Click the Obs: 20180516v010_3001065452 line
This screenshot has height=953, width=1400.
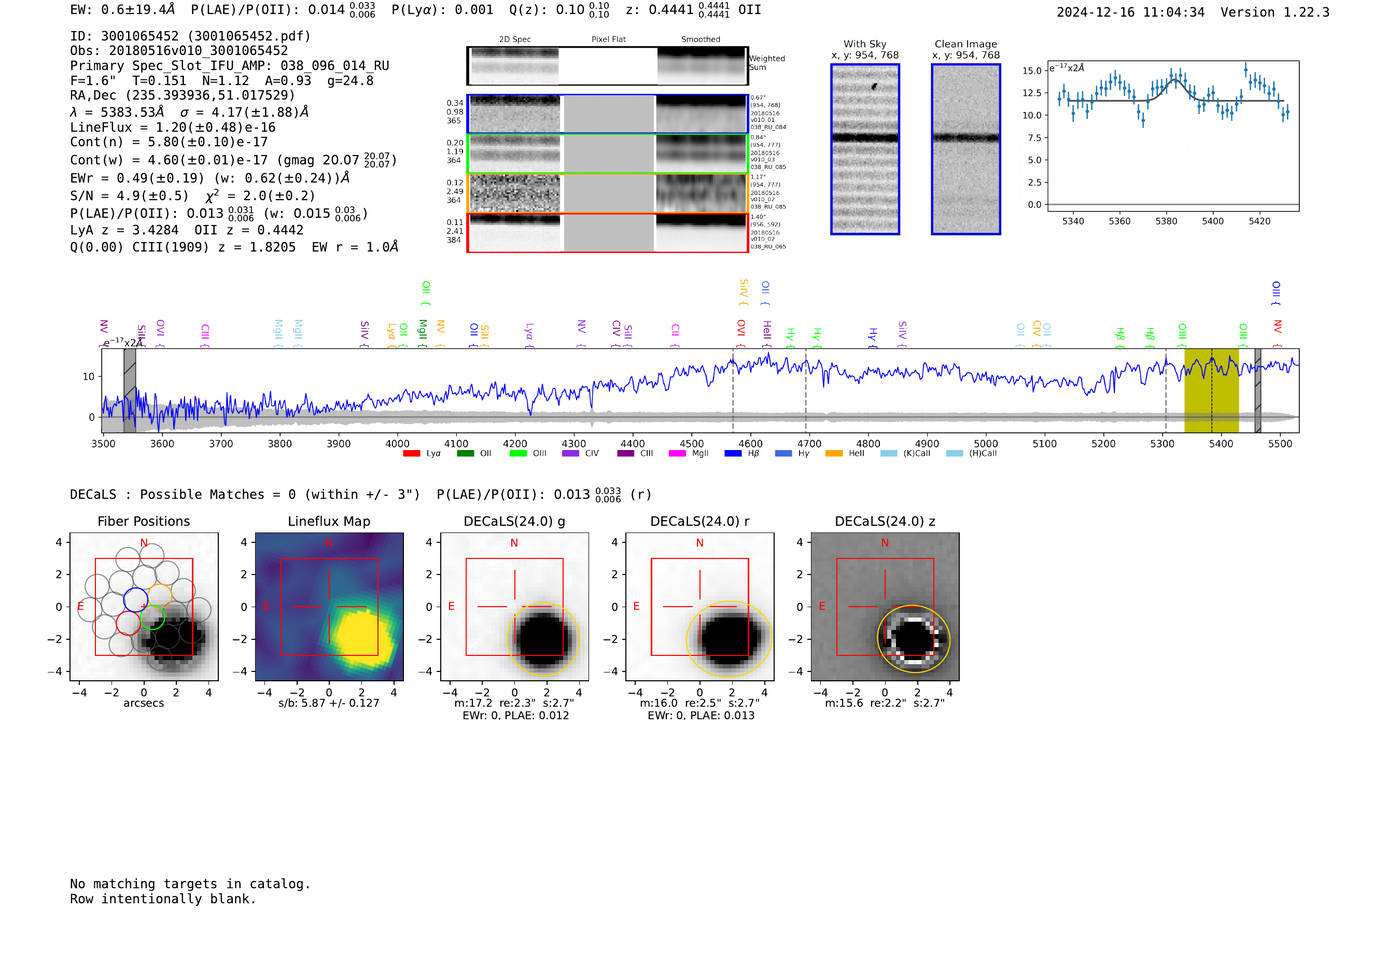click(179, 51)
